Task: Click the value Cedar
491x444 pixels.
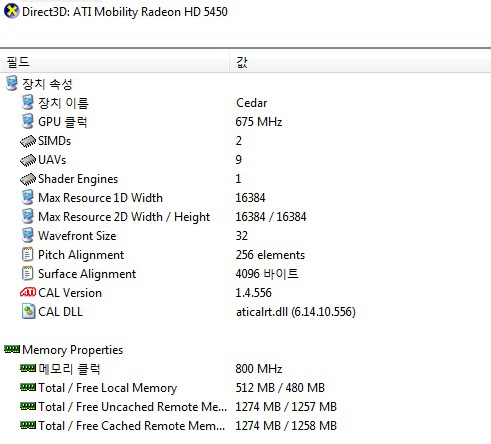Action: click(252, 103)
